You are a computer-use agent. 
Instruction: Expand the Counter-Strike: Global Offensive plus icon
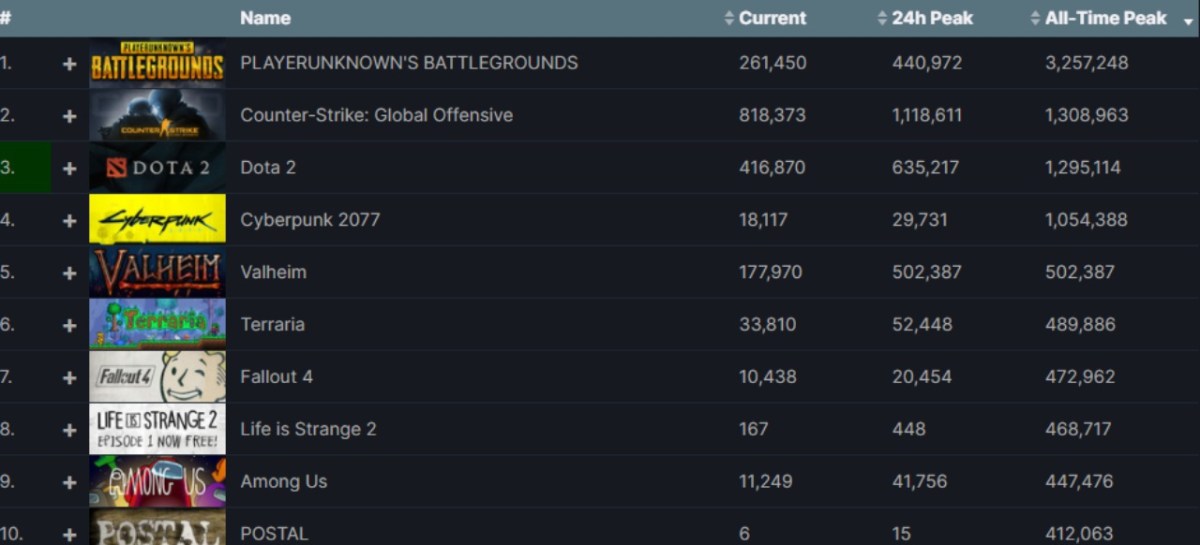[69, 116]
